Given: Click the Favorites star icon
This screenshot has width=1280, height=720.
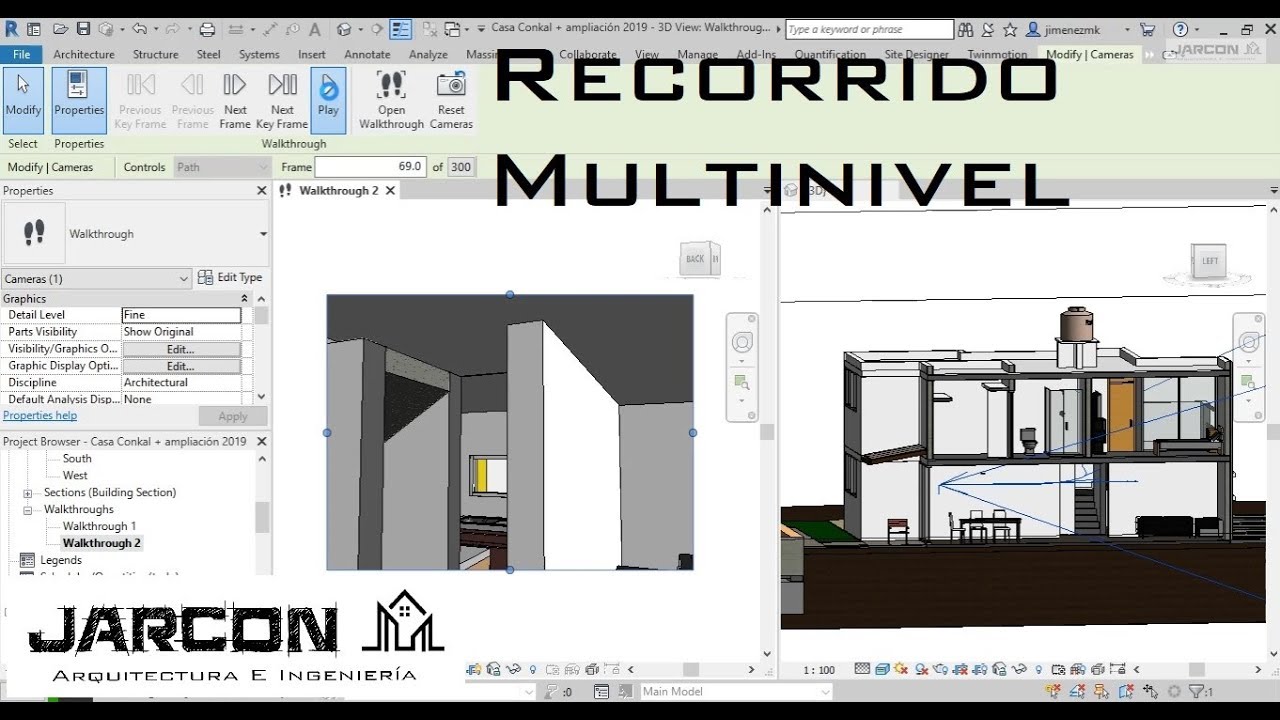Looking at the screenshot, I should tap(1010, 30).
